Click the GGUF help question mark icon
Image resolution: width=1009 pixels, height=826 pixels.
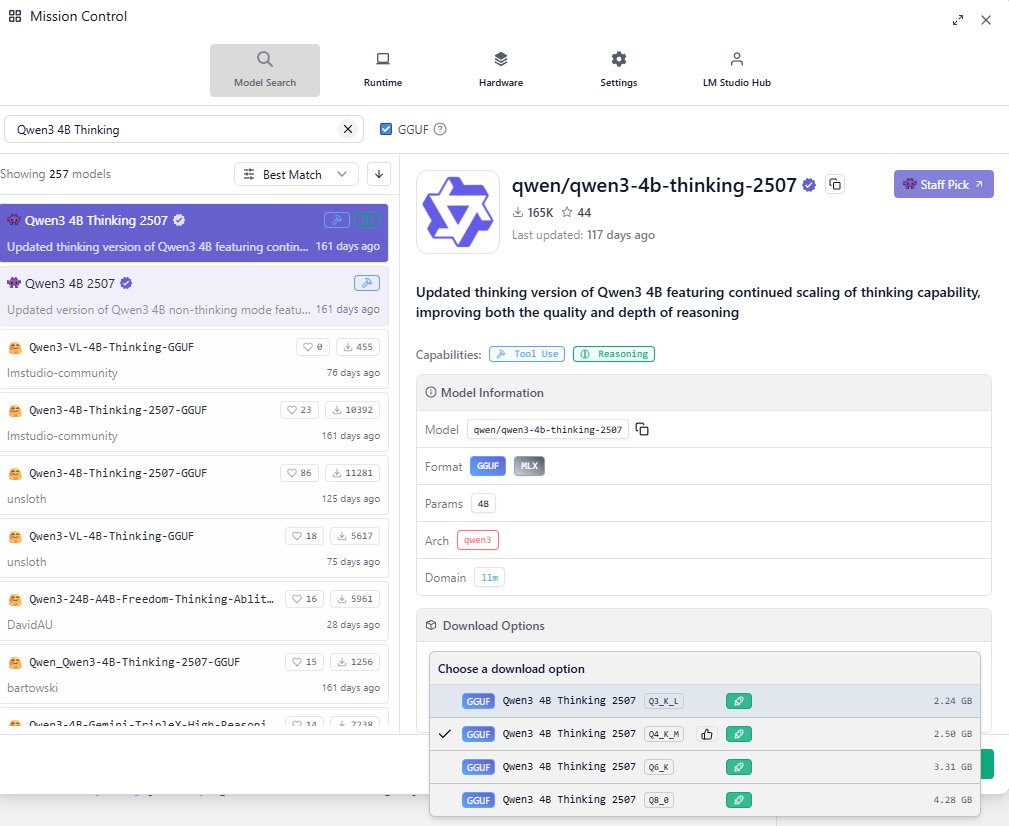pos(440,129)
